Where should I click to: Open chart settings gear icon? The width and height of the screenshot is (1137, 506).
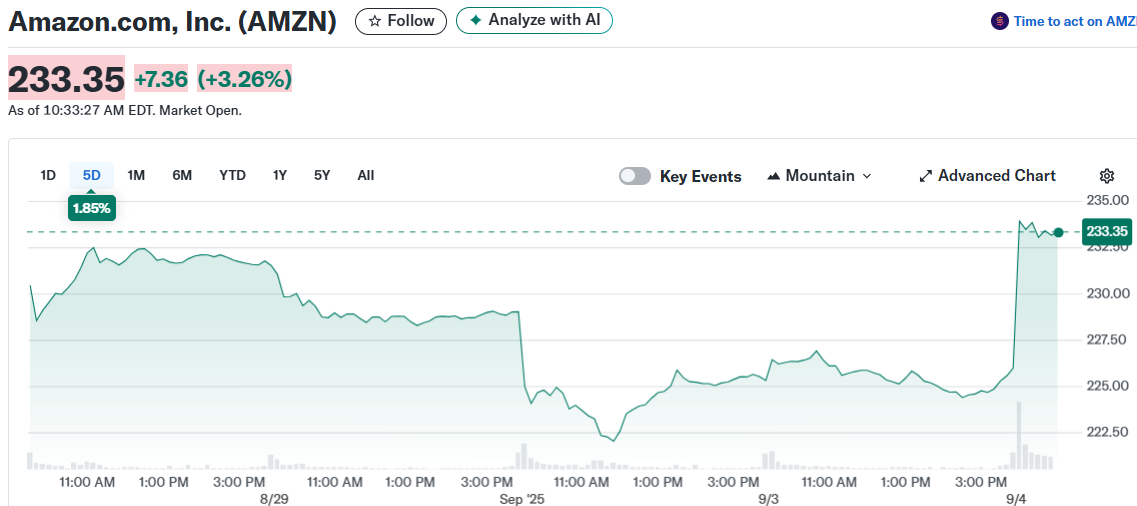[1107, 175]
